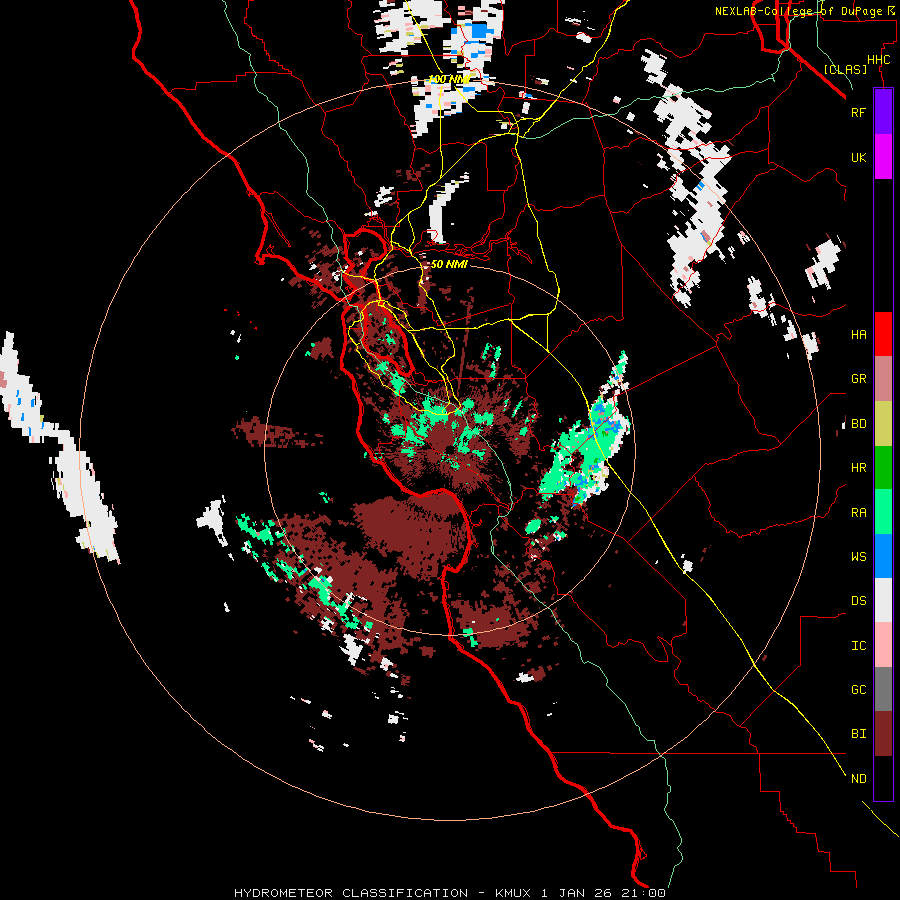Click the UK magenta legend swatch
The width and height of the screenshot is (900, 900).
(883, 157)
